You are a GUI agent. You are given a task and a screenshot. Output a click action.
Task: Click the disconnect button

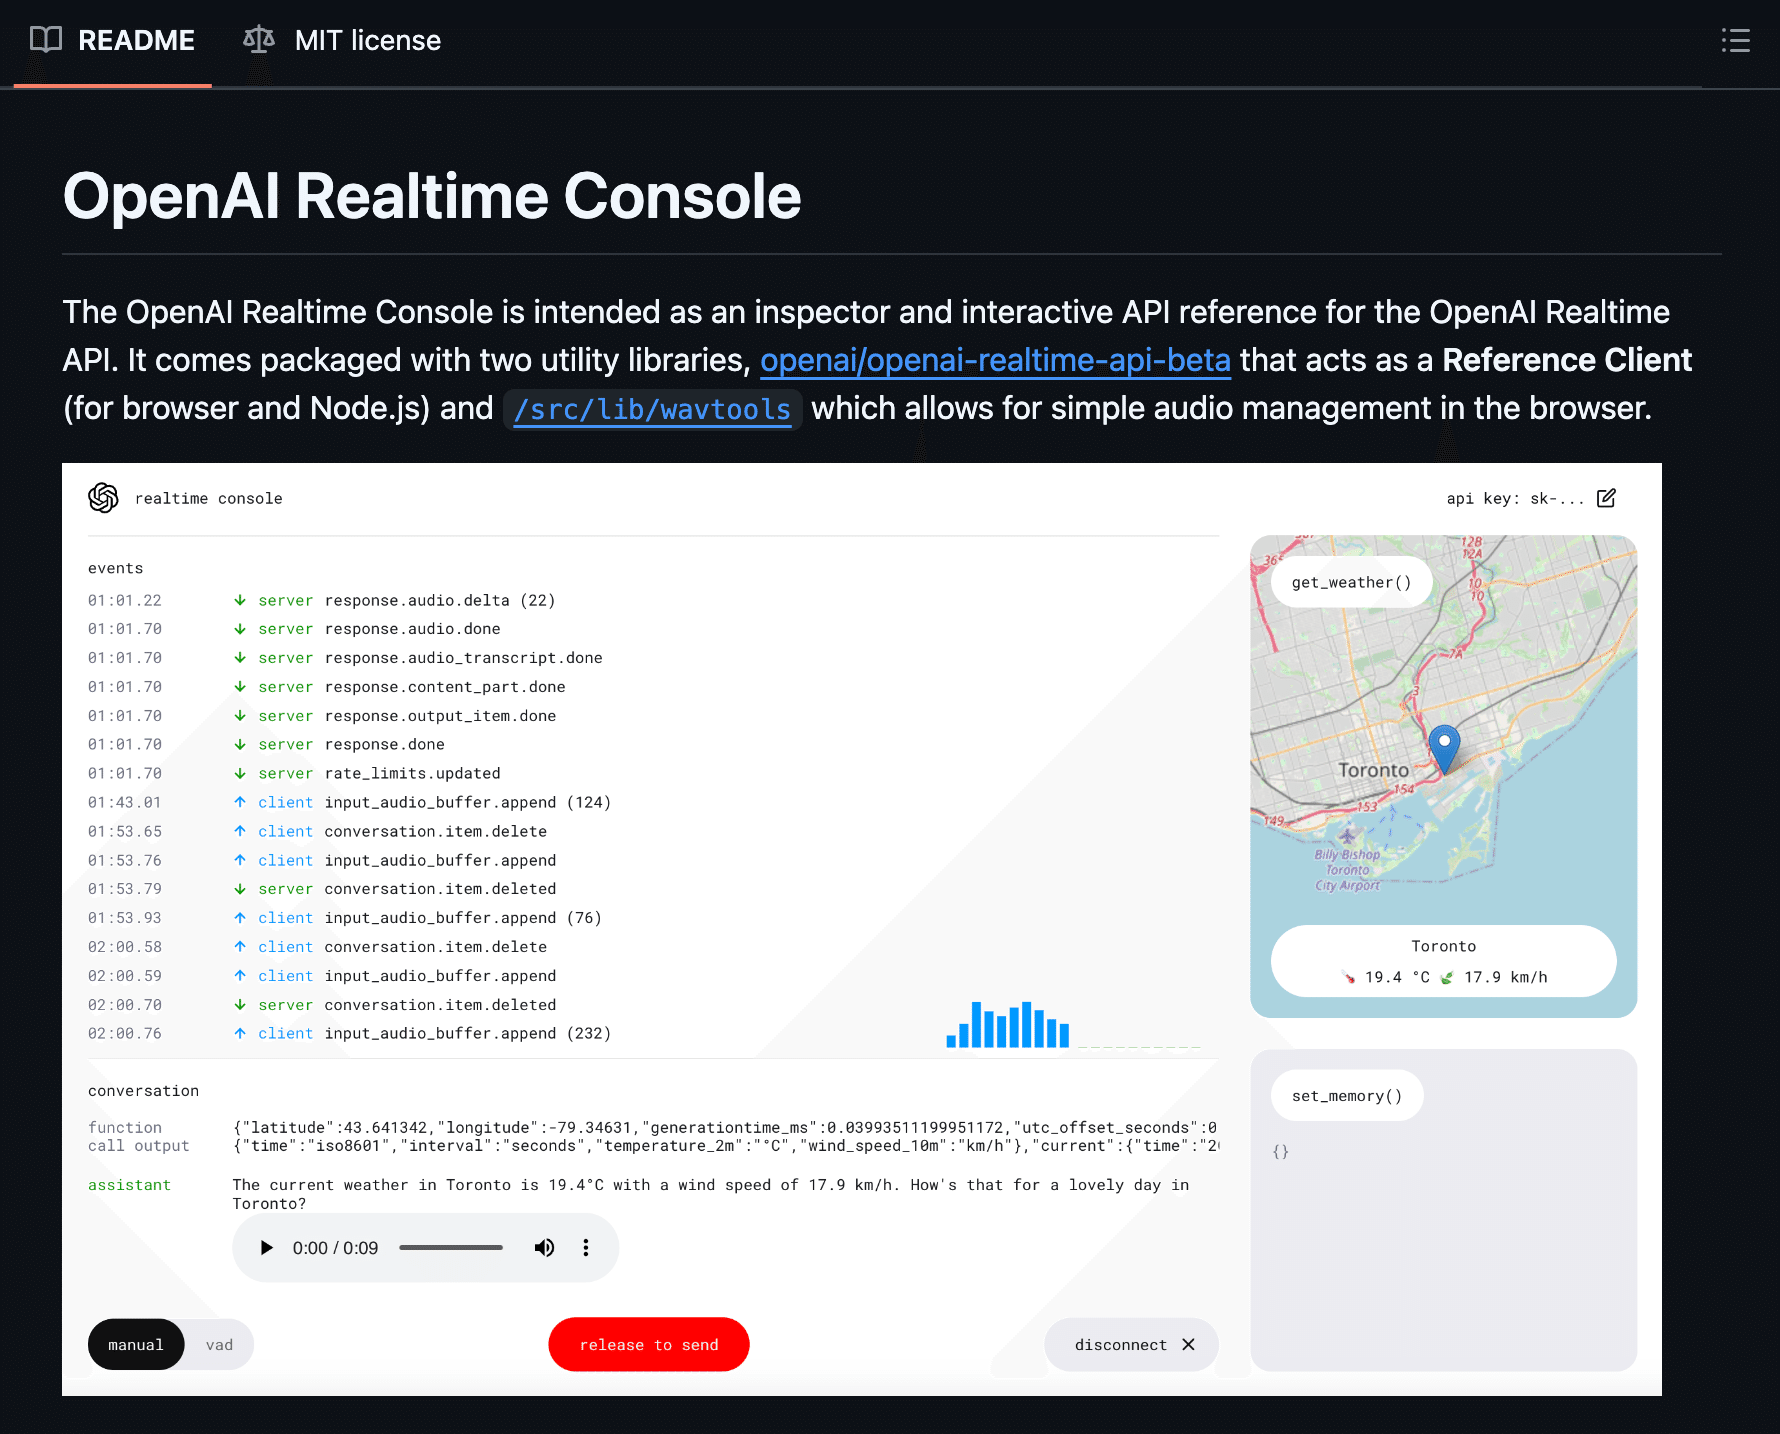1132,1345
